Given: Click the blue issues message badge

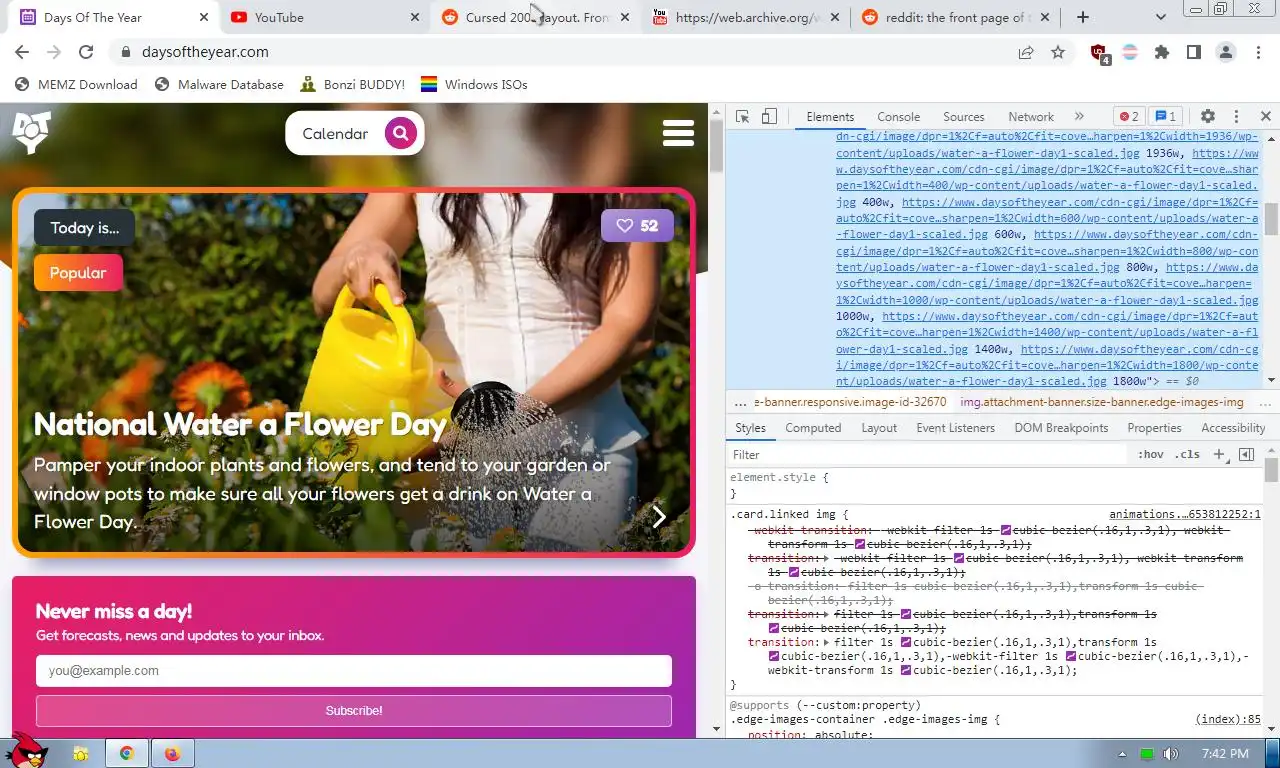Looking at the screenshot, I should pyautogui.click(x=1166, y=117).
